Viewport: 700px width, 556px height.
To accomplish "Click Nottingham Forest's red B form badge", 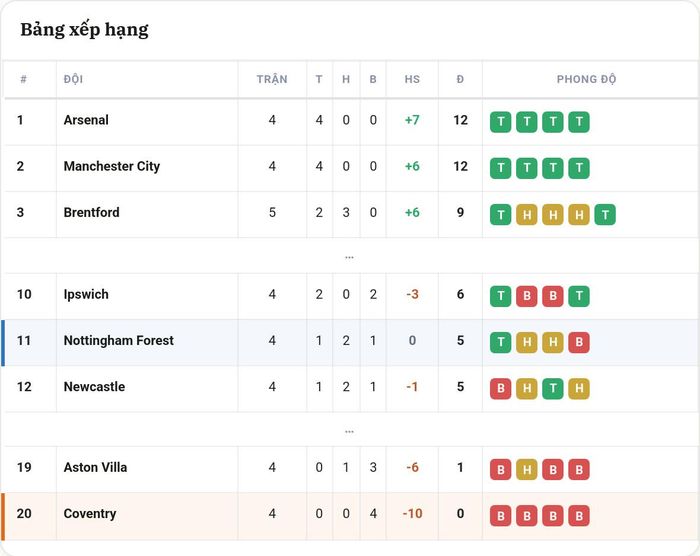I will tap(579, 343).
